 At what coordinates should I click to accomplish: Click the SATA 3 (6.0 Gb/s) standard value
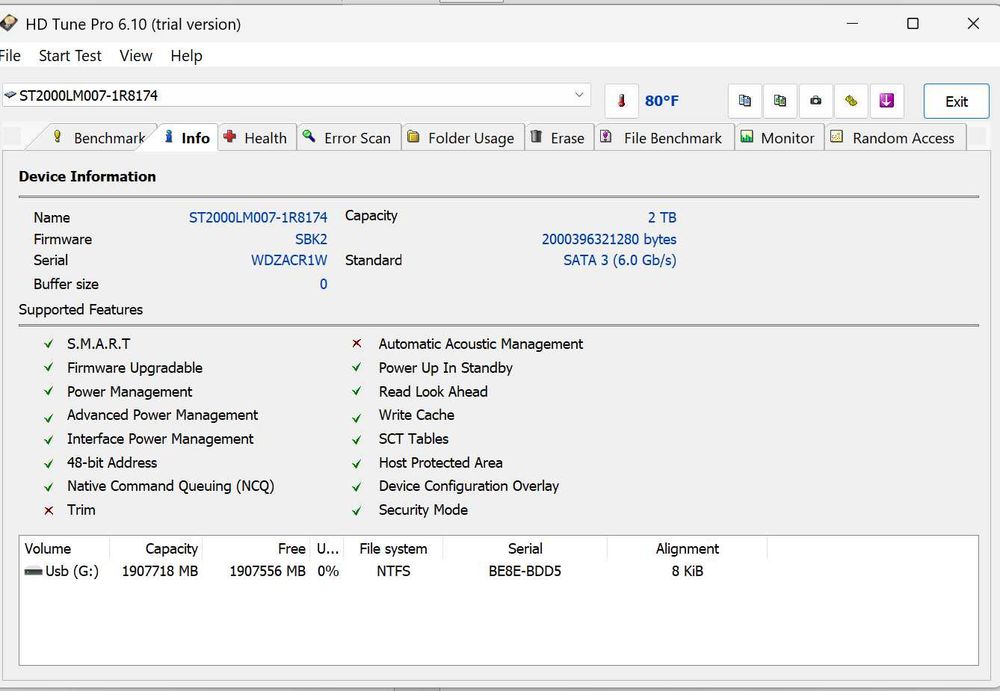(x=620, y=260)
